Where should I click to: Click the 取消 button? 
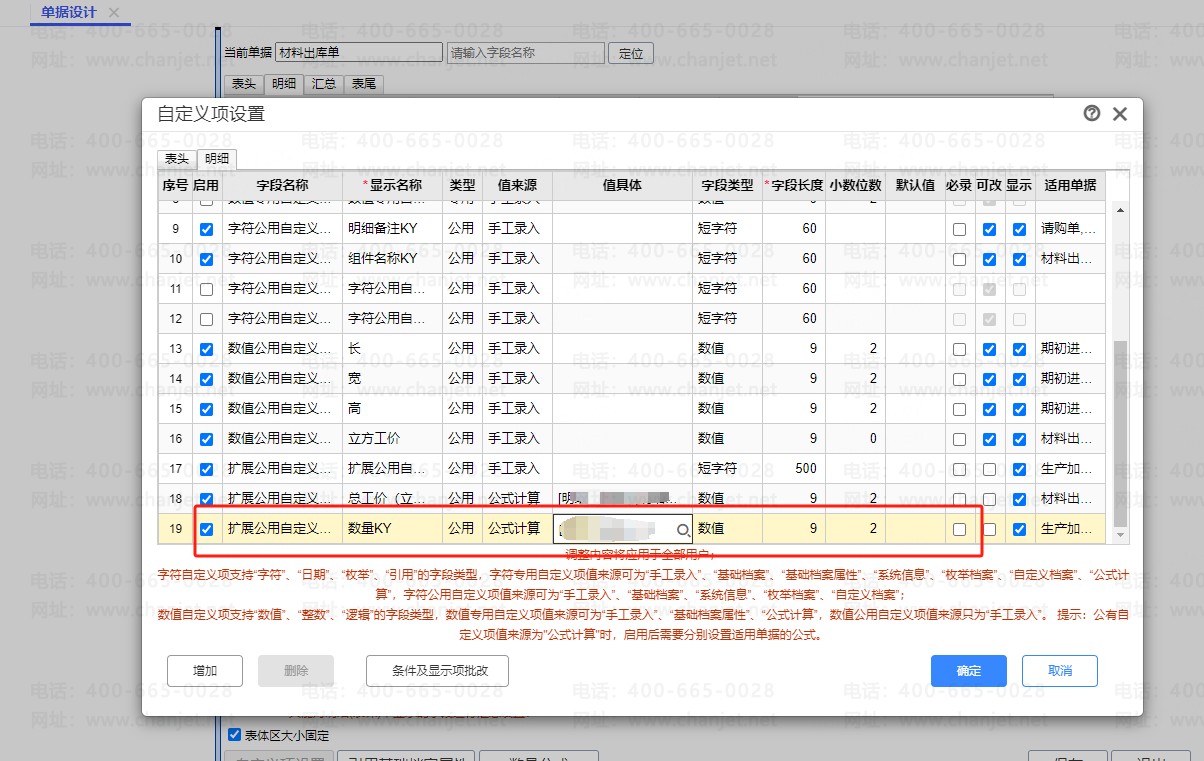1060,671
